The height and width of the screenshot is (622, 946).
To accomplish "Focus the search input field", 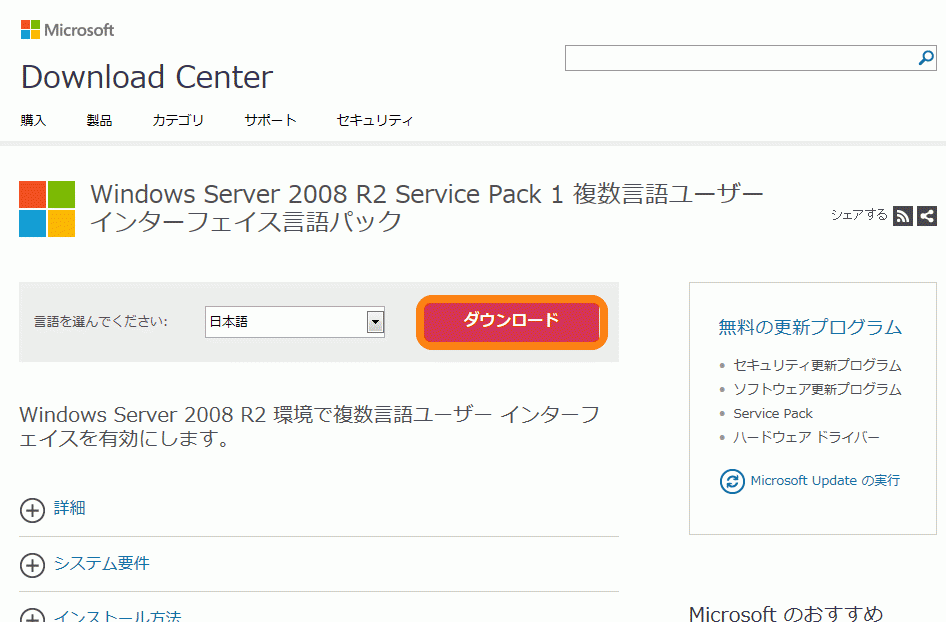I will coord(741,58).
